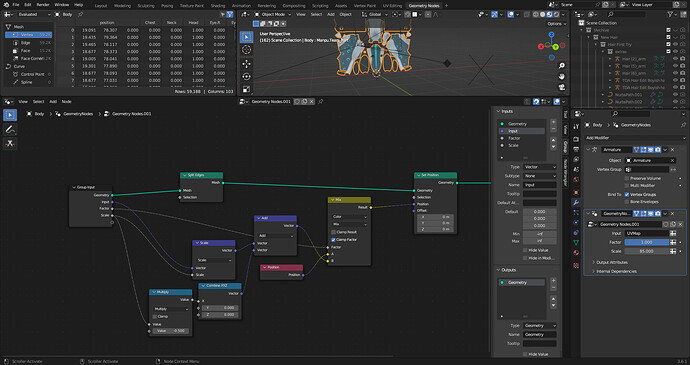The width and height of the screenshot is (690, 365).
Task: Enable Preserve Volume checkbox
Action: (x=627, y=178)
